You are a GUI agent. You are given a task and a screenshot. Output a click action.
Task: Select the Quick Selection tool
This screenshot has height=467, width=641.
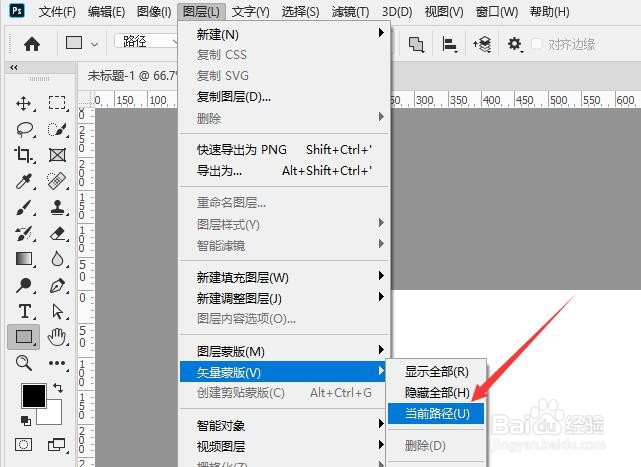57,129
